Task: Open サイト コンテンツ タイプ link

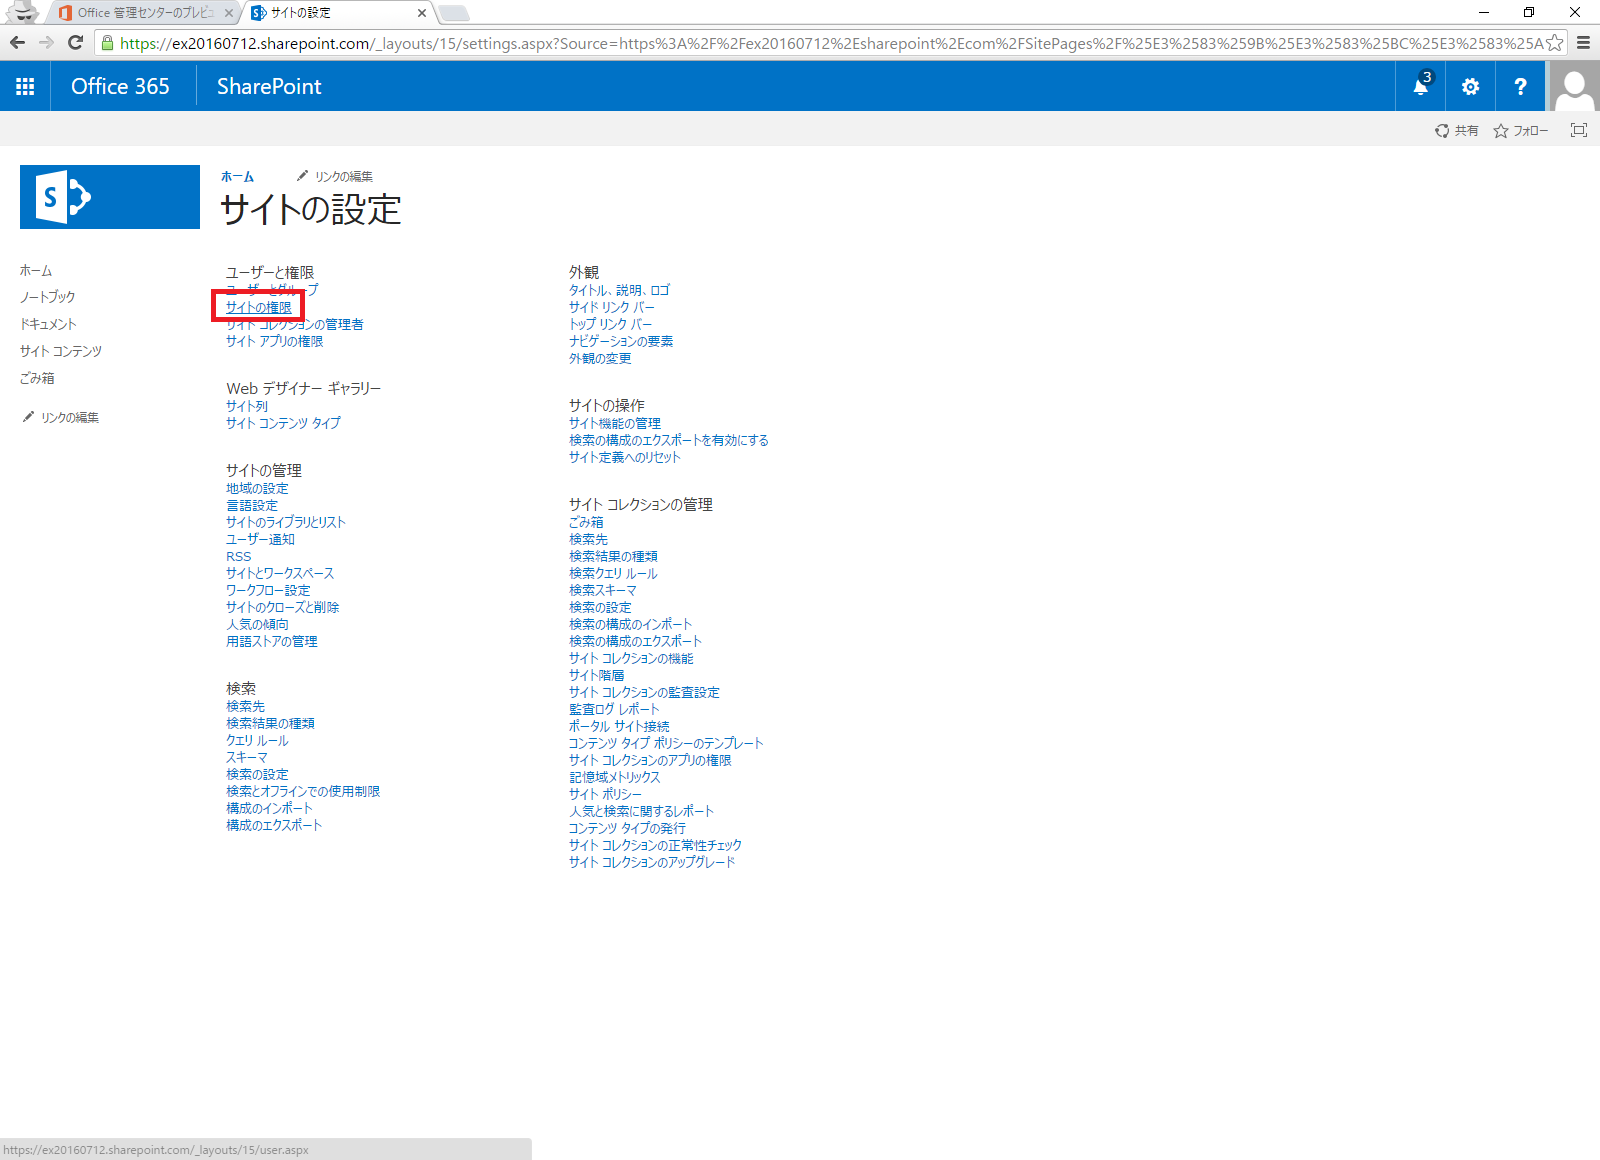Action: [283, 423]
